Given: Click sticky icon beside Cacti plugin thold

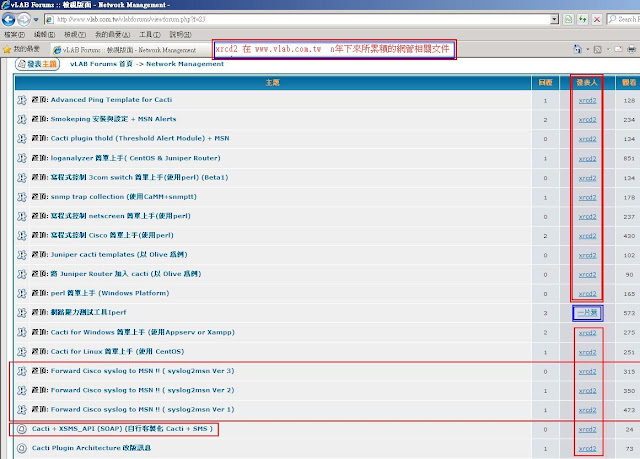Looking at the screenshot, I should tap(22, 139).
